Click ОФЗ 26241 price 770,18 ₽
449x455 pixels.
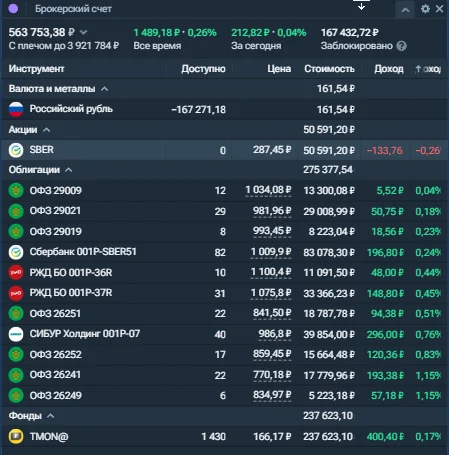272,375
